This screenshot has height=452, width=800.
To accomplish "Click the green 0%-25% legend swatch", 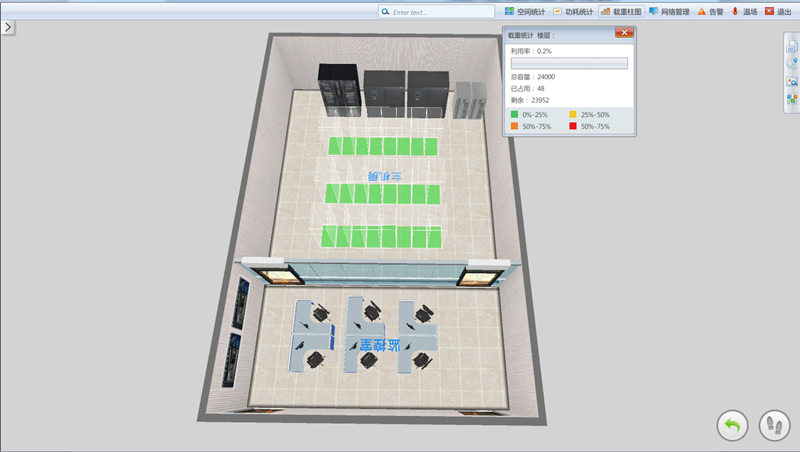I will [514, 115].
